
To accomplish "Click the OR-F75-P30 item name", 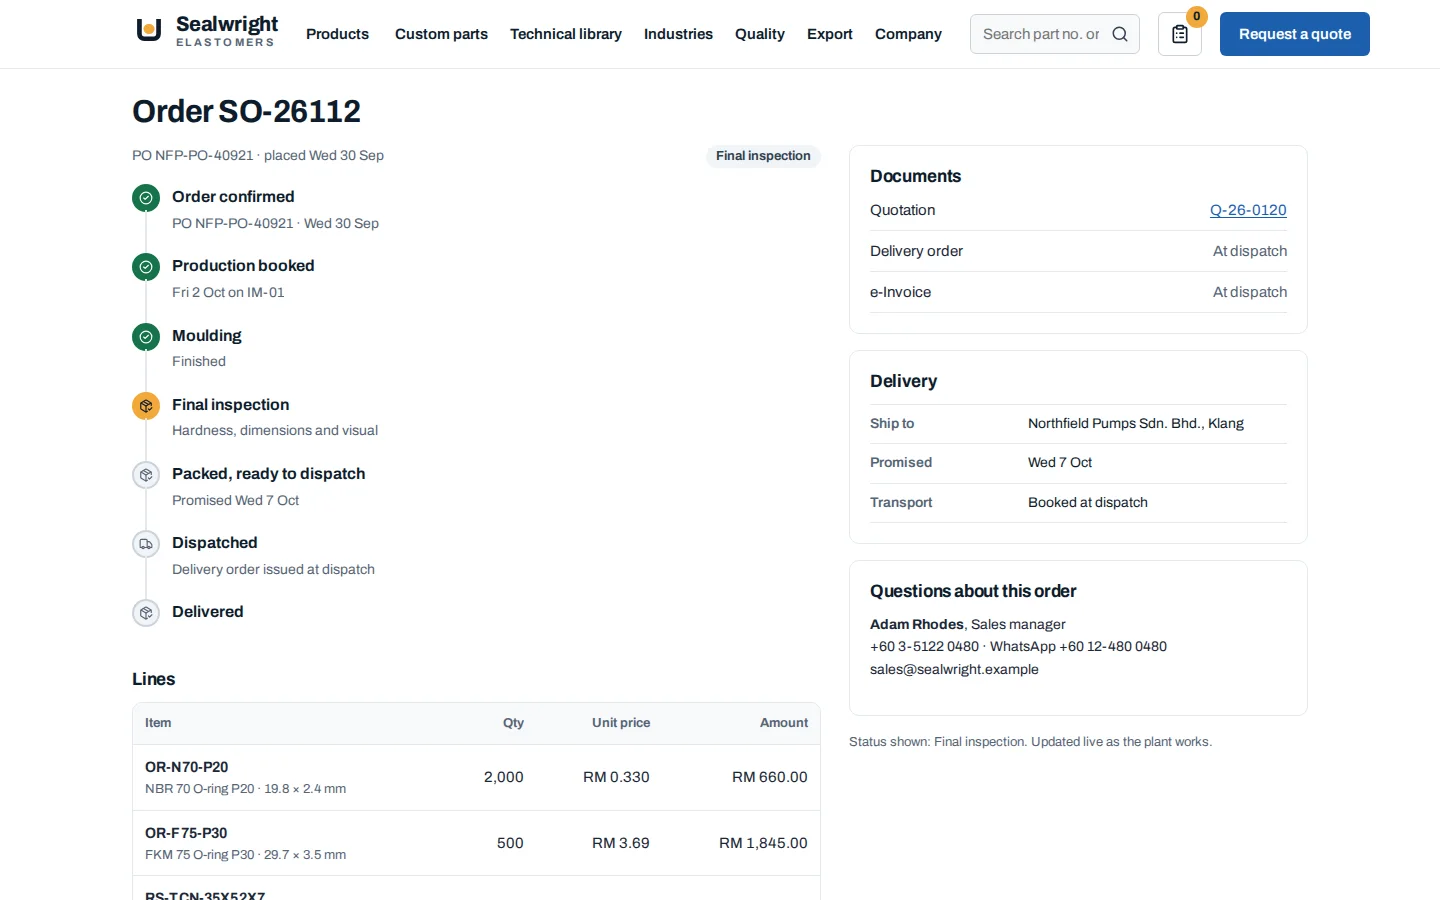I will pyautogui.click(x=186, y=833).
